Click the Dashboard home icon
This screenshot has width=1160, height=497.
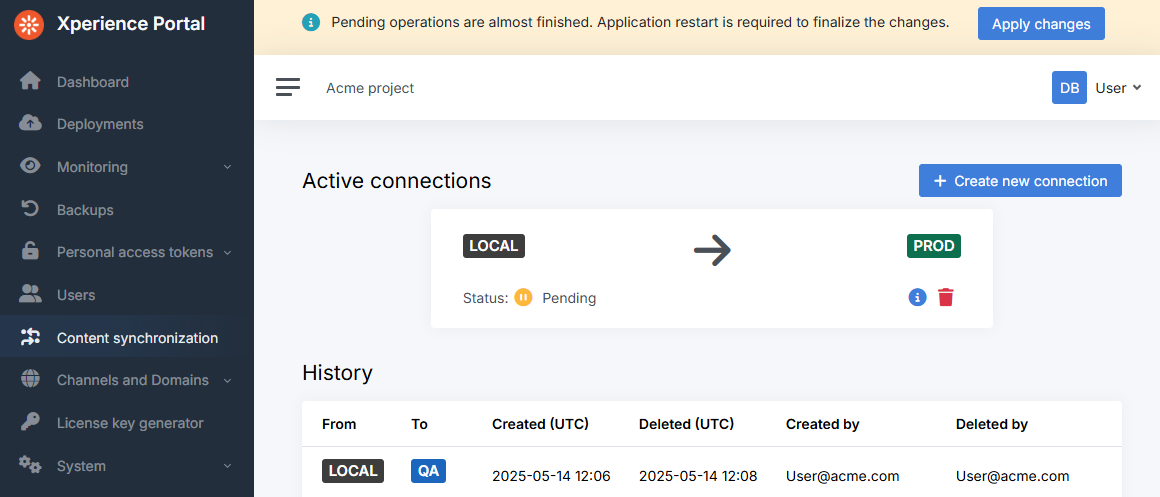pyautogui.click(x=31, y=81)
